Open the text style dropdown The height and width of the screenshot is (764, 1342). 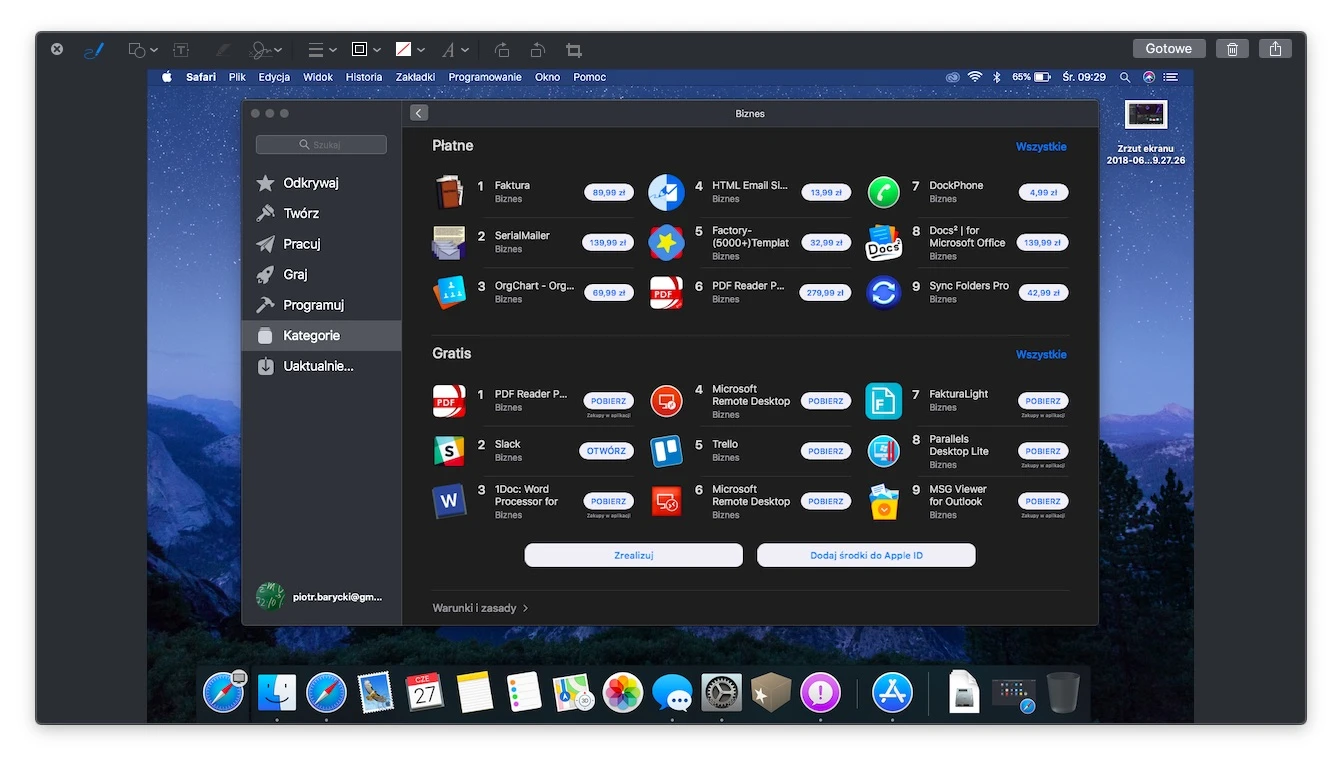[x=454, y=49]
